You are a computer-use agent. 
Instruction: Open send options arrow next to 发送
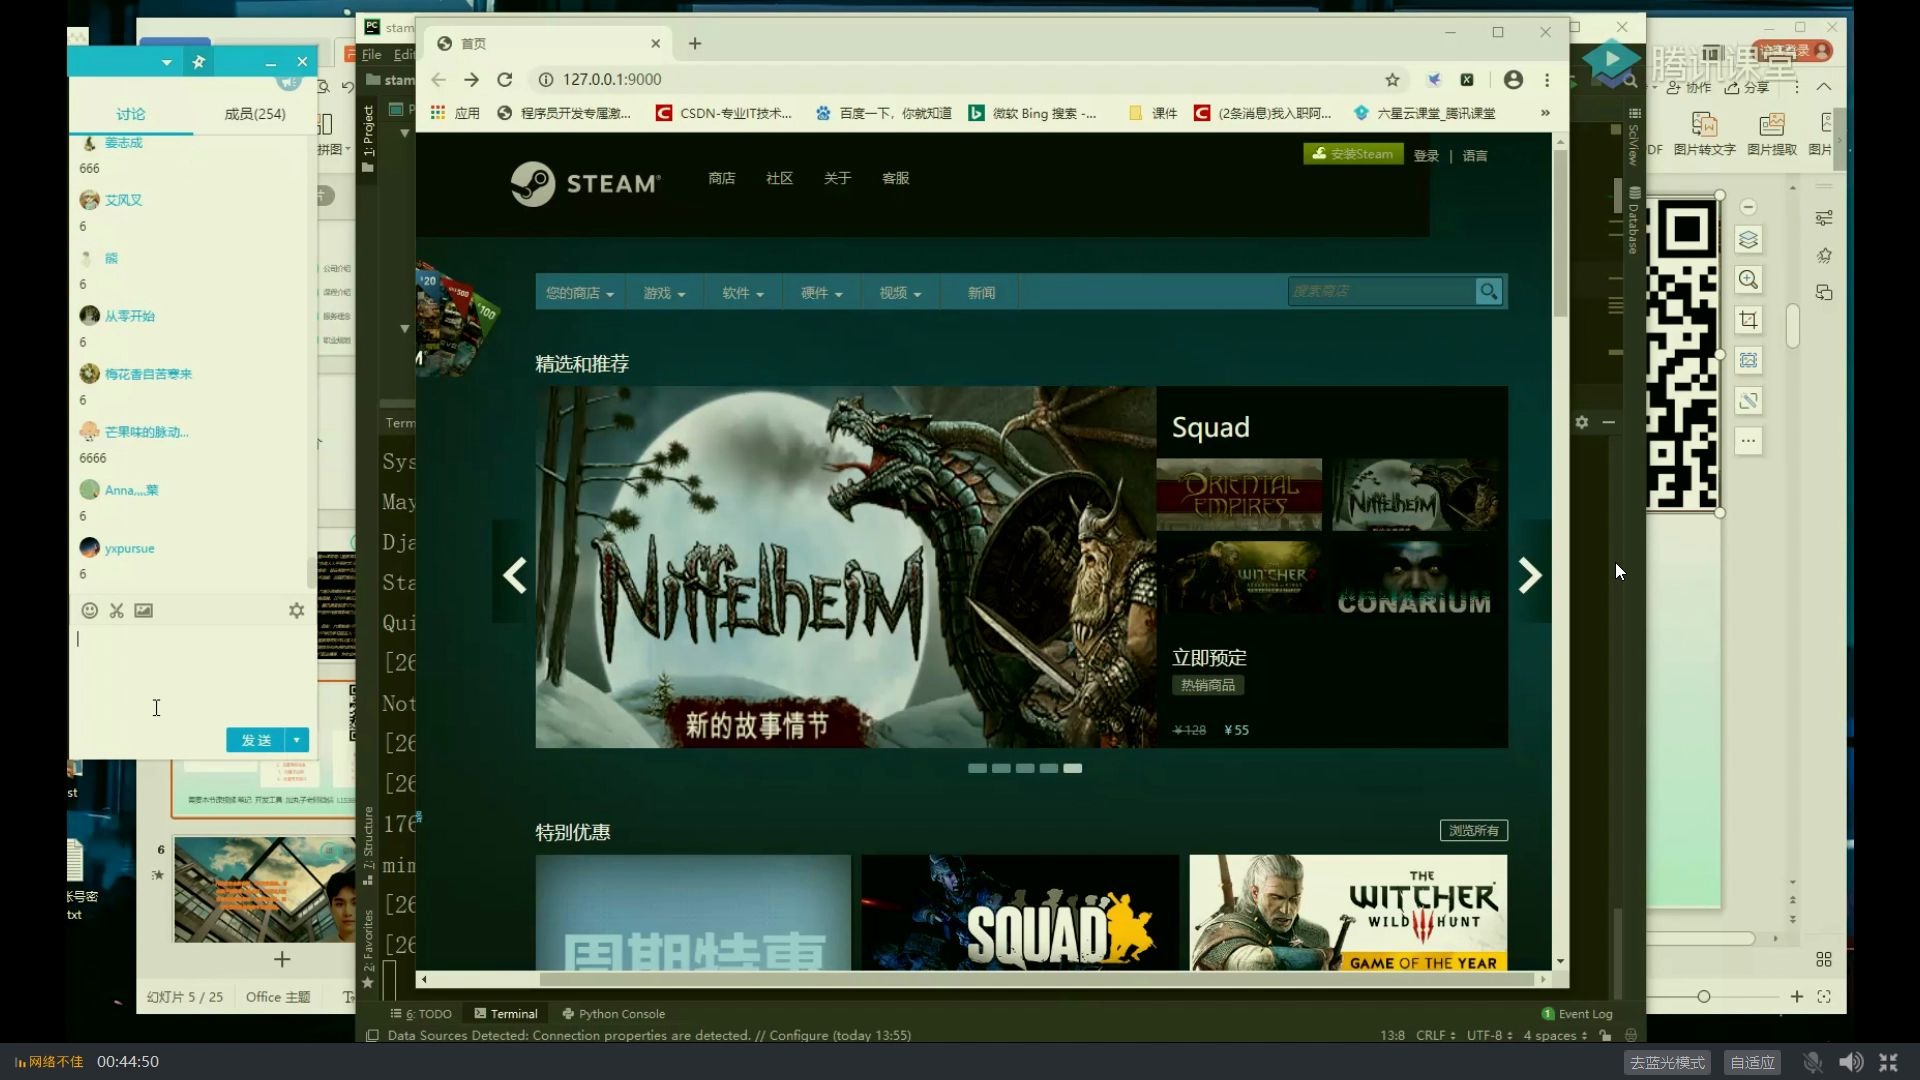(297, 740)
